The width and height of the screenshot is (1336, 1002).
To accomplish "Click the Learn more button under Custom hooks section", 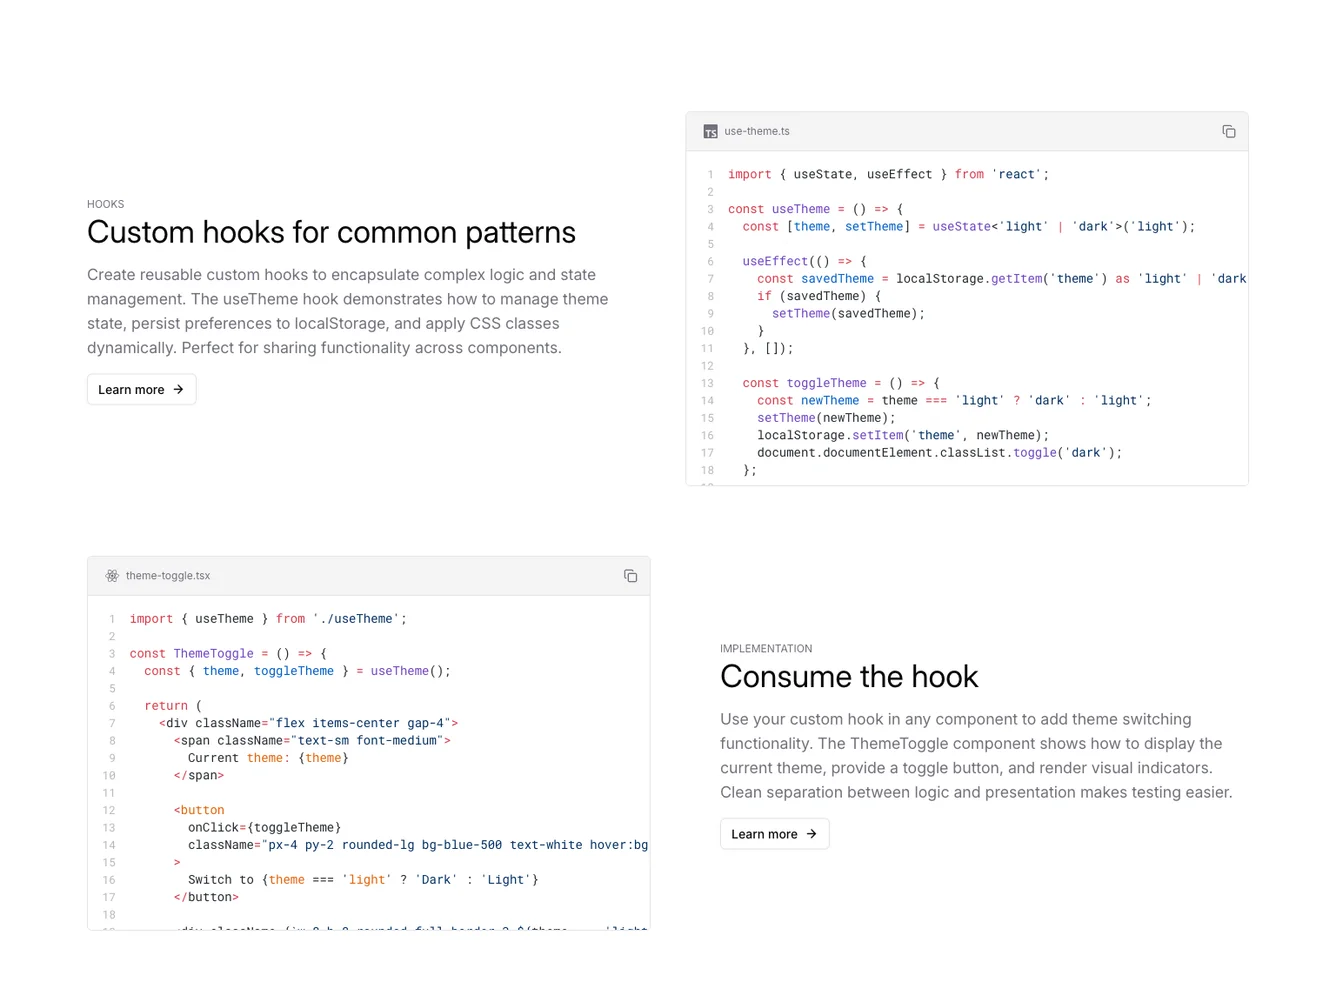I will point(141,389).
